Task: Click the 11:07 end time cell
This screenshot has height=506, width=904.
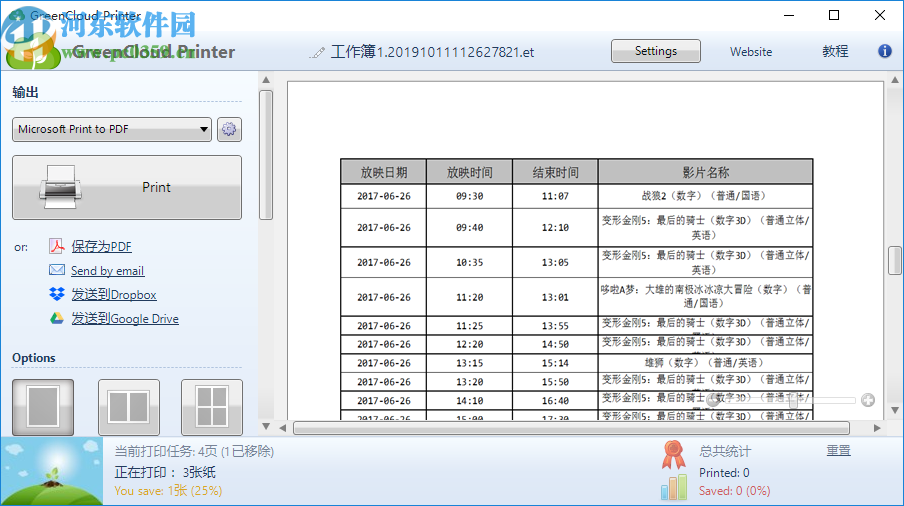Action: (x=555, y=196)
